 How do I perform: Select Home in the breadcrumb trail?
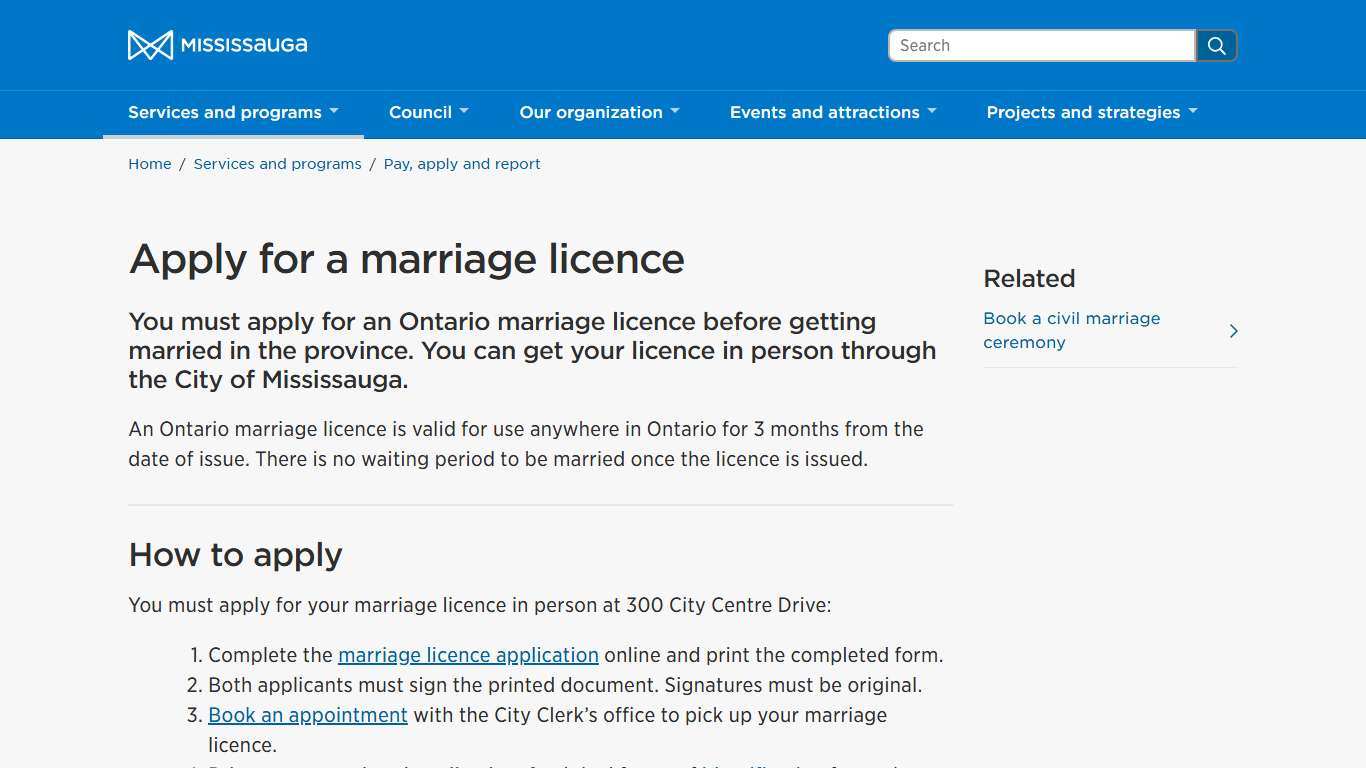pyautogui.click(x=149, y=163)
